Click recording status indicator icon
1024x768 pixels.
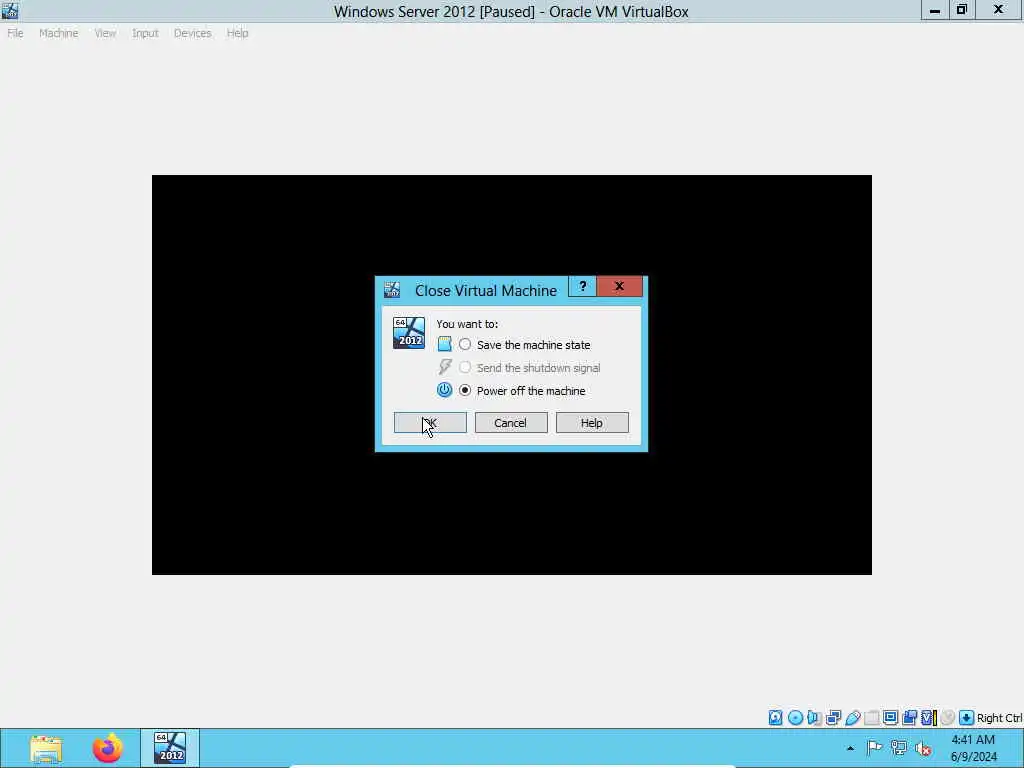click(x=909, y=718)
